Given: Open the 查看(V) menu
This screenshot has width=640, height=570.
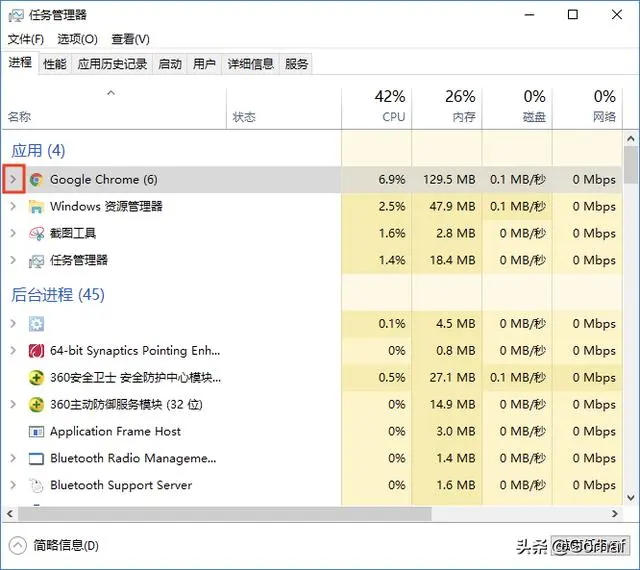Looking at the screenshot, I should 131,39.
